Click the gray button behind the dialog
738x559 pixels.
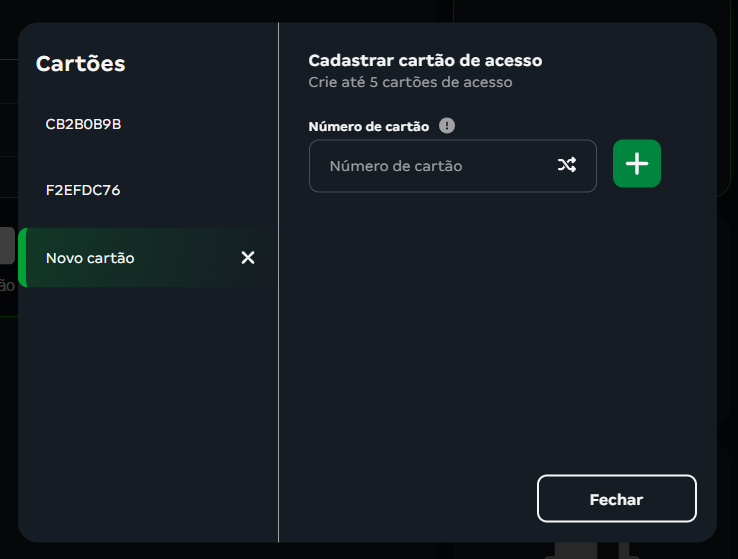[7, 246]
